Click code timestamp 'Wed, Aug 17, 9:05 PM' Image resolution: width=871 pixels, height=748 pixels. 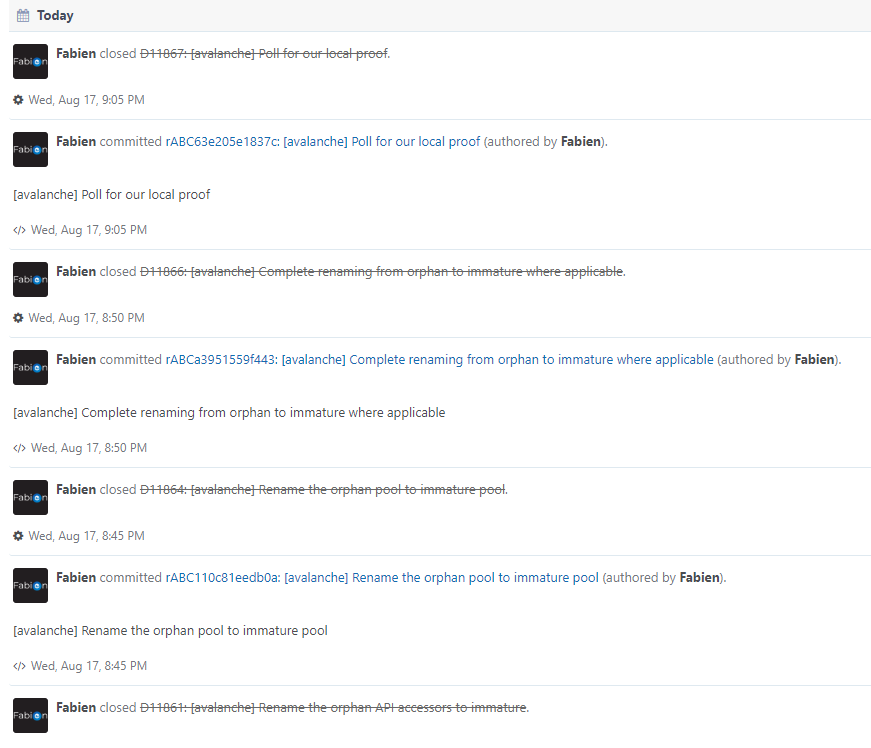89,230
